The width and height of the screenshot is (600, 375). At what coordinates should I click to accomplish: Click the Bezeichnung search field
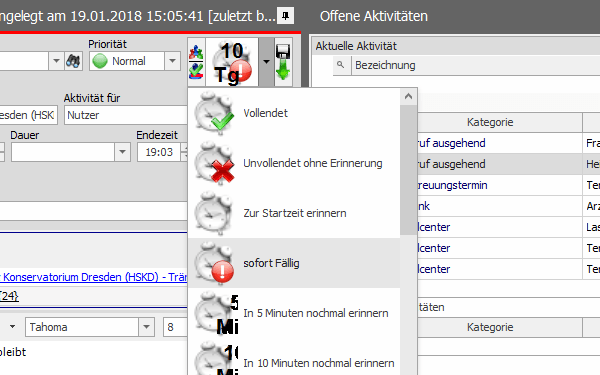476,65
